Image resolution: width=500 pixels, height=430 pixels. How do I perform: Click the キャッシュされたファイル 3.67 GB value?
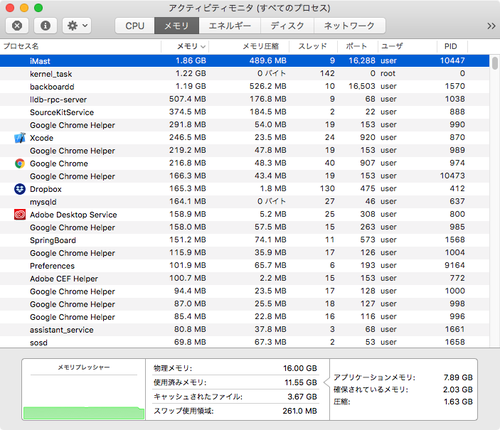coord(302,397)
